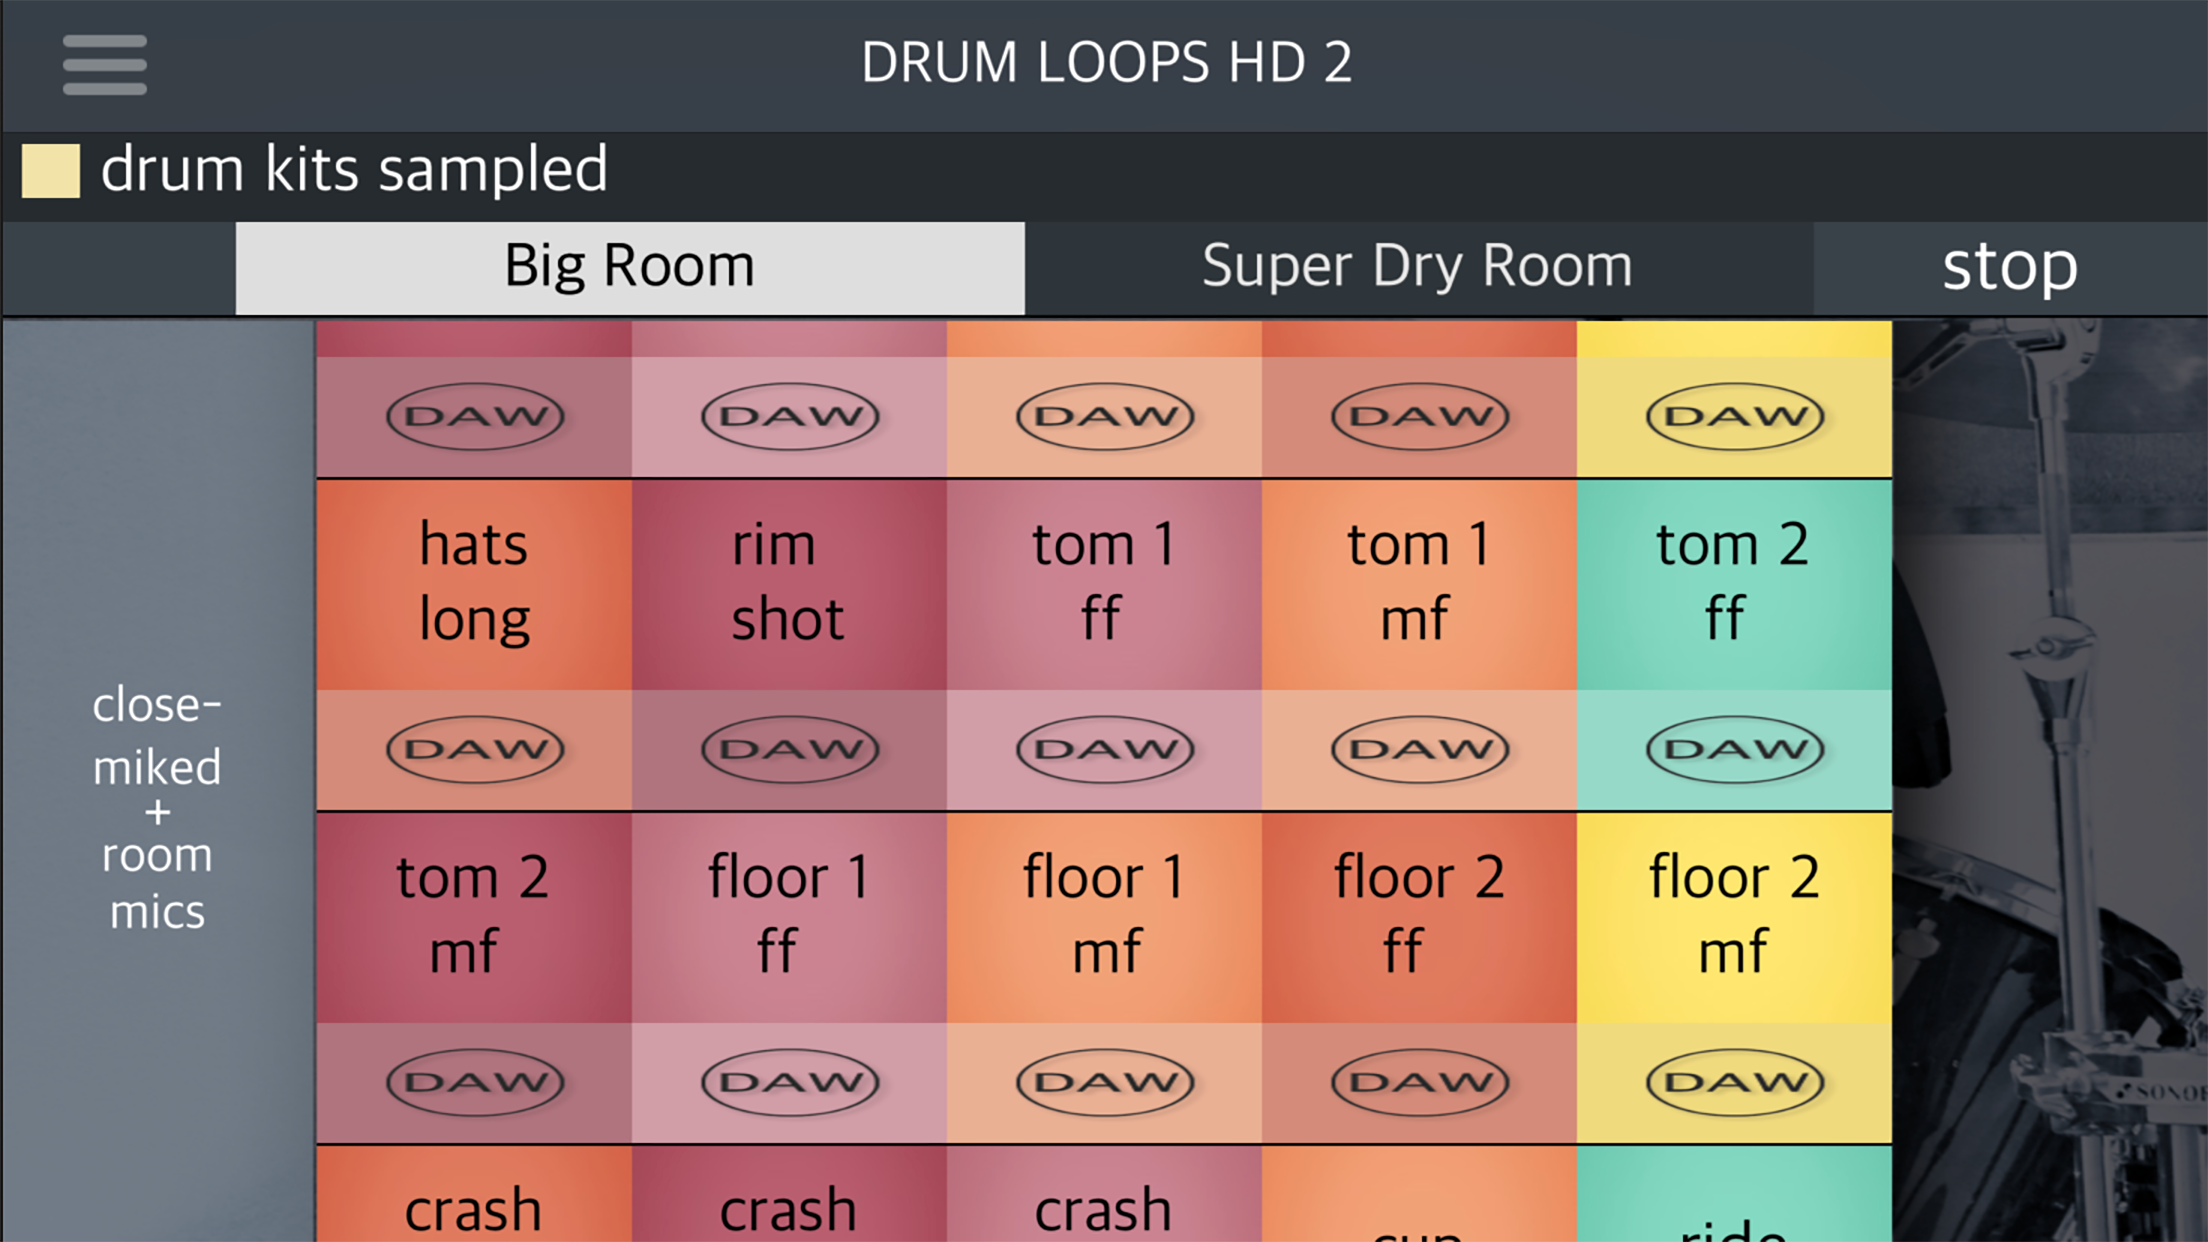The image size is (2208, 1242).
Task: Play the floor 2 mf pad
Action: 1734,915
